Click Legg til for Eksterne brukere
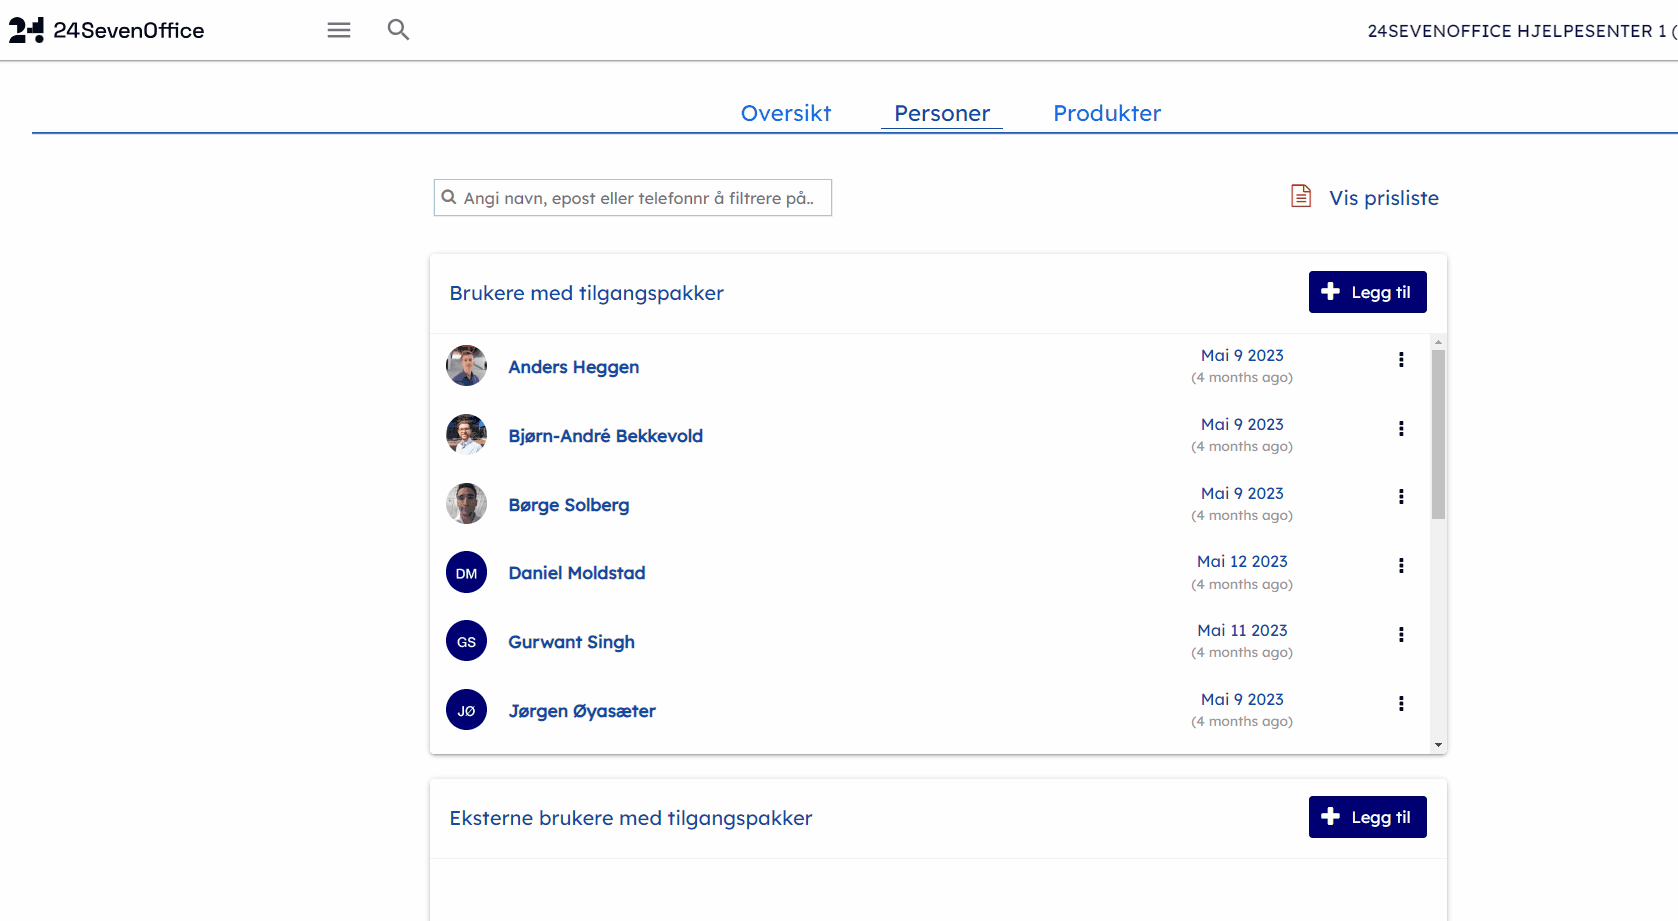 (x=1367, y=817)
